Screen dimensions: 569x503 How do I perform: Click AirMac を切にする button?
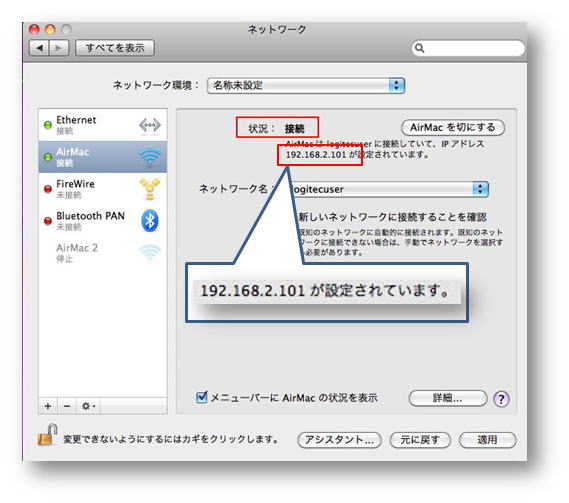[x=453, y=127]
